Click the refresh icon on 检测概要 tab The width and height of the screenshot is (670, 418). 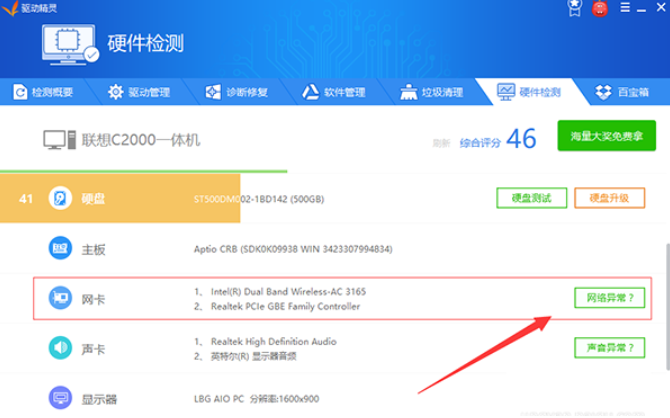pyautogui.click(x=20, y=92)
